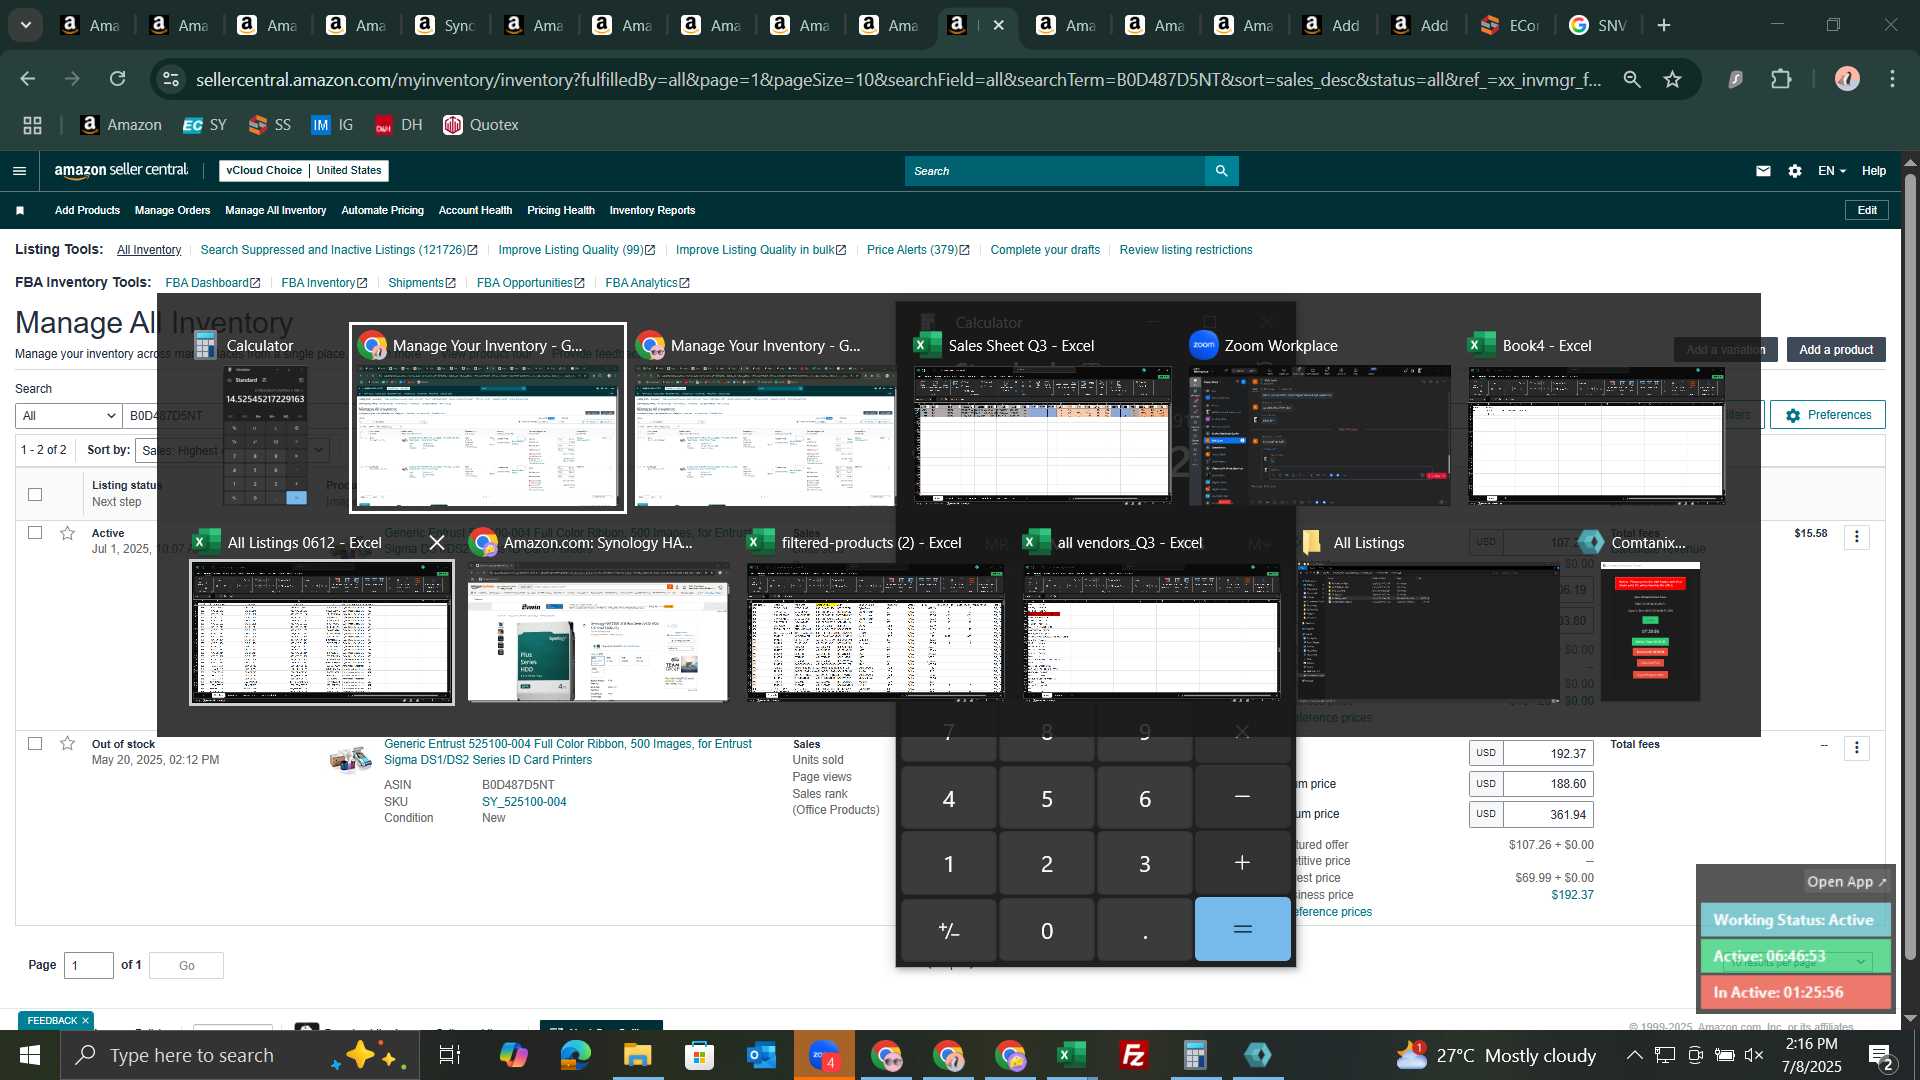Open the Inventory Reports menu item
Screen dimensions: 1920x1080
coord(652,210)
